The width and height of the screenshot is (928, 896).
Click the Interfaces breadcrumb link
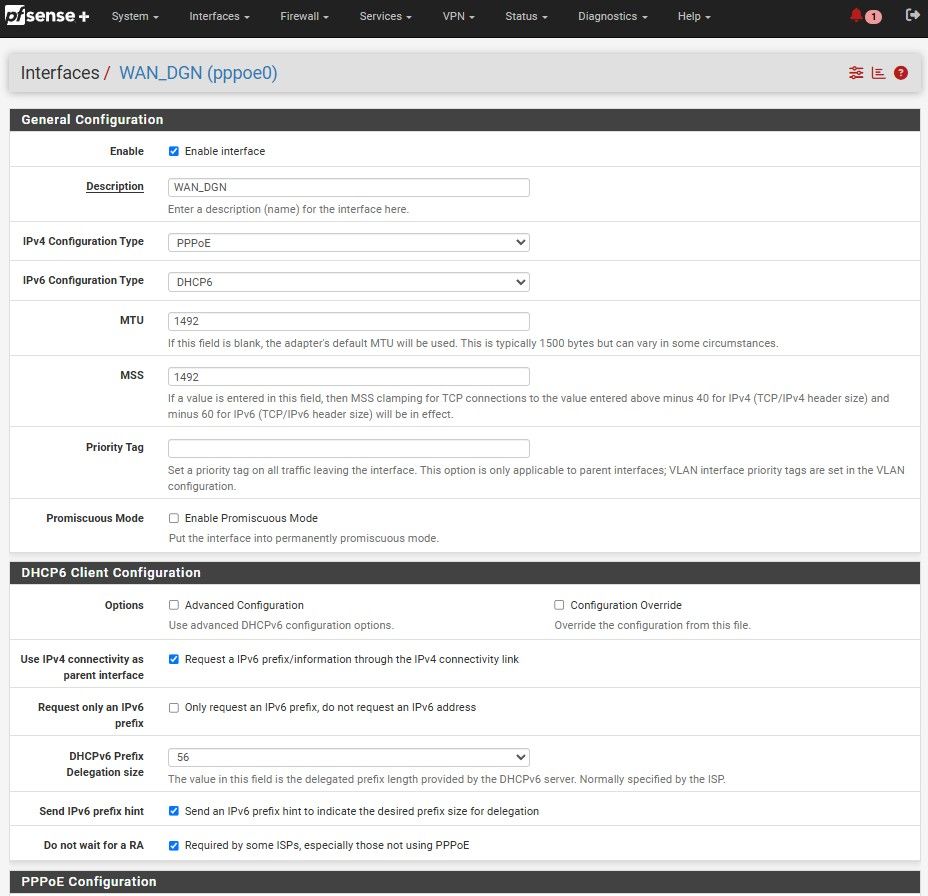click(x=60, y=73)
